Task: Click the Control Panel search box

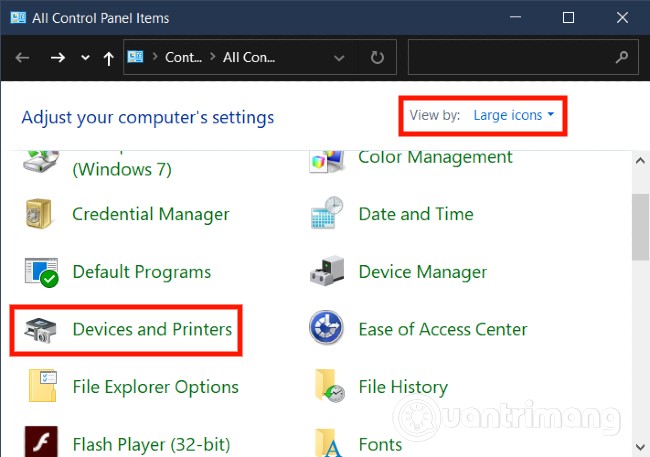Action: click(x=523, y=57)
